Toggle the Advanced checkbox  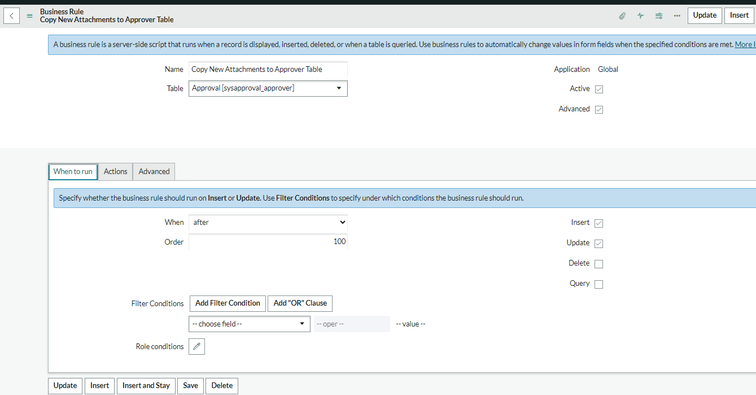tap(599, 109)
